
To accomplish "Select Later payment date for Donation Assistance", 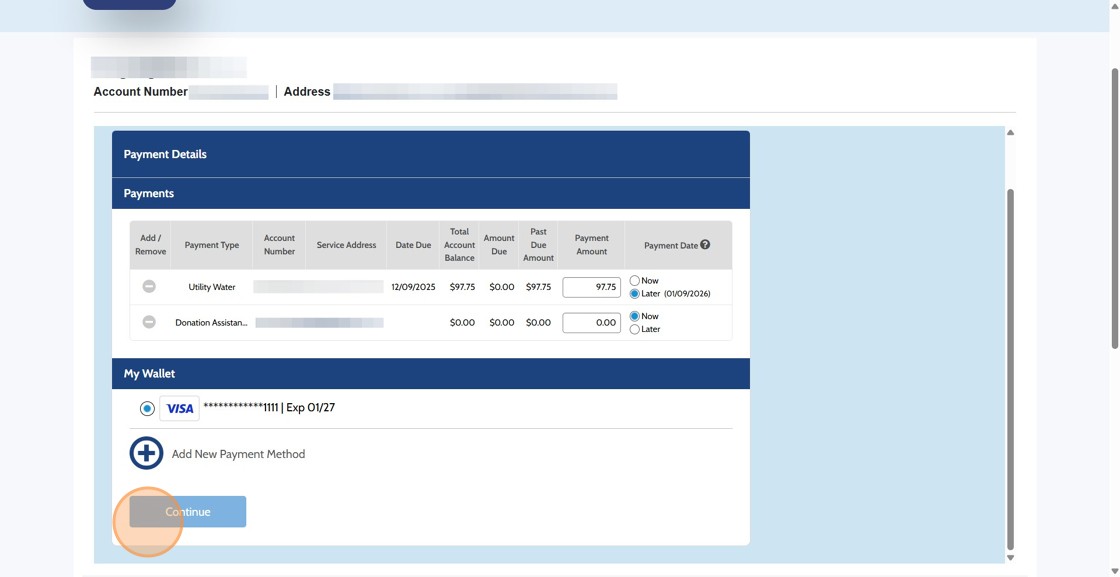I will [633, 328].
